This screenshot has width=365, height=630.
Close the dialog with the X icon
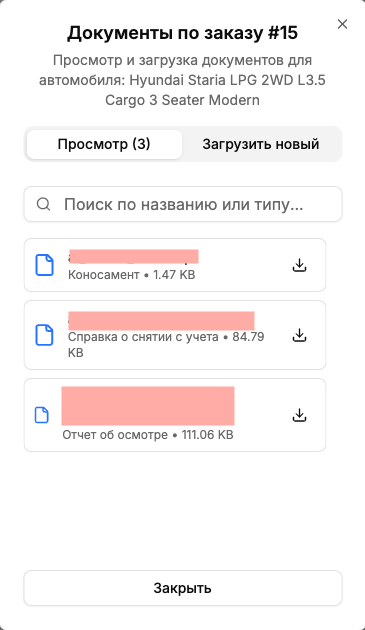click(342, 24)
